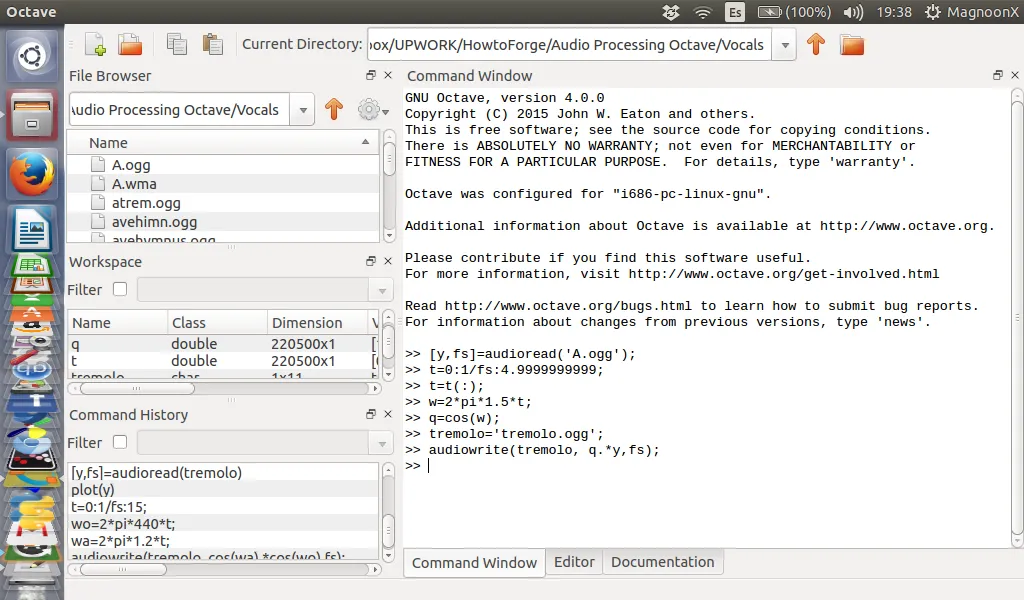Screen dimensions: 1024x600
Task: Click the New Script toolbar icon
Action: (95, 44)
